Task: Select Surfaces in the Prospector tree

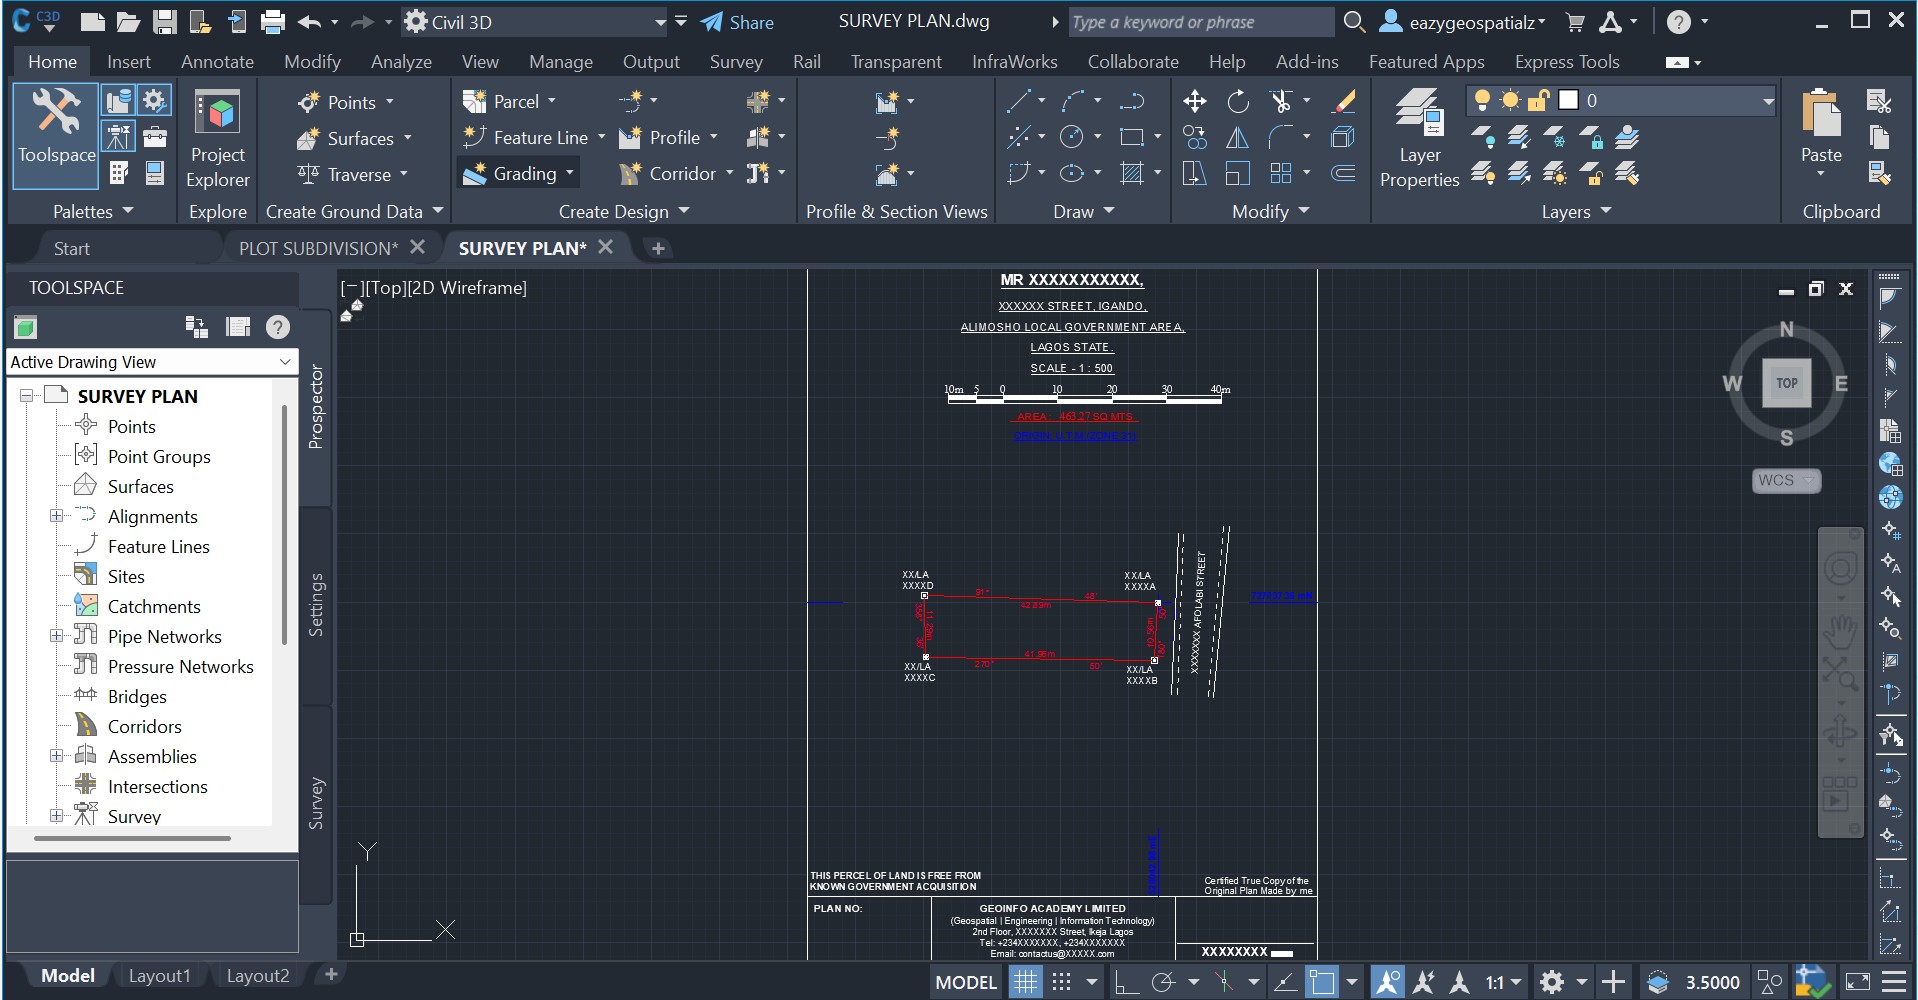Action: coord(140,486)
